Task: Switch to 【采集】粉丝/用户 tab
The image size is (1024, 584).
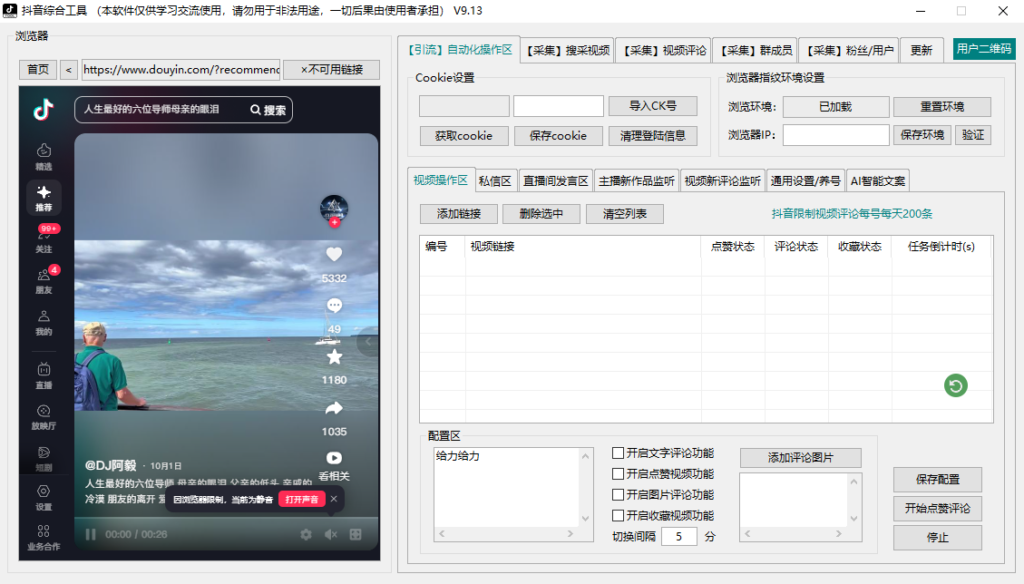Action: coord(849,50)
